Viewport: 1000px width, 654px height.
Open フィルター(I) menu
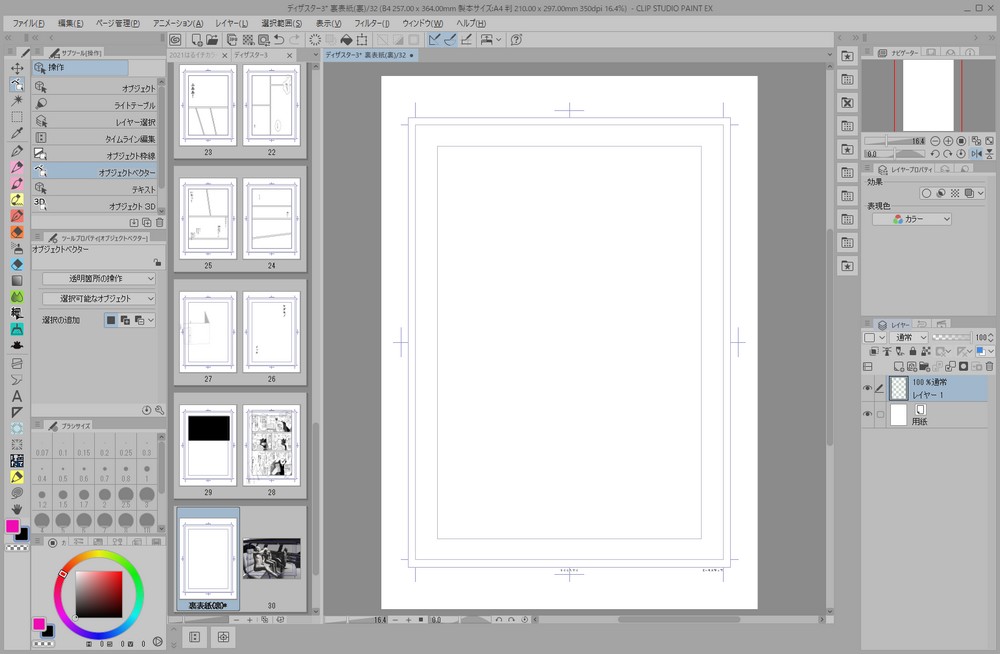tap(372, 23)
